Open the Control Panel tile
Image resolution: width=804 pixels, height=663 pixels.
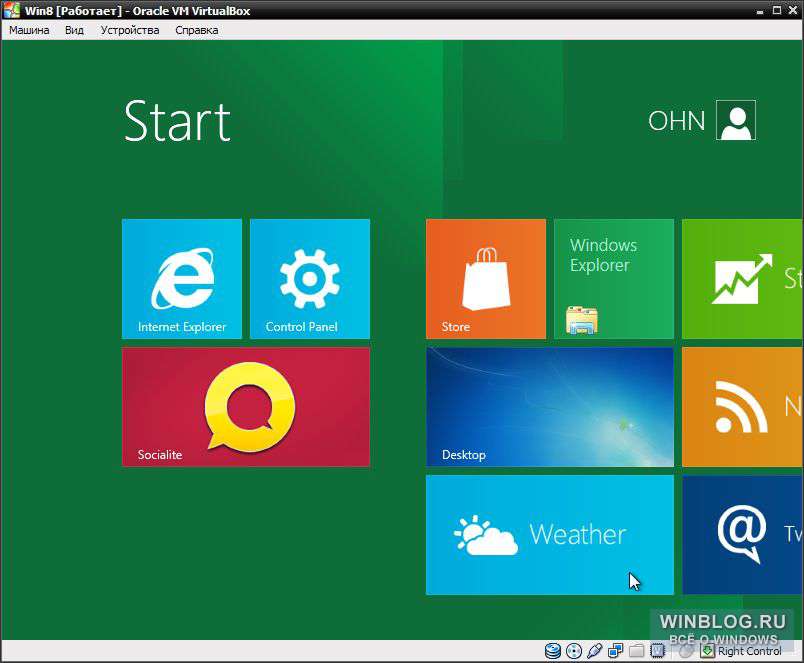pyautogui.click(x=310, y=279)
